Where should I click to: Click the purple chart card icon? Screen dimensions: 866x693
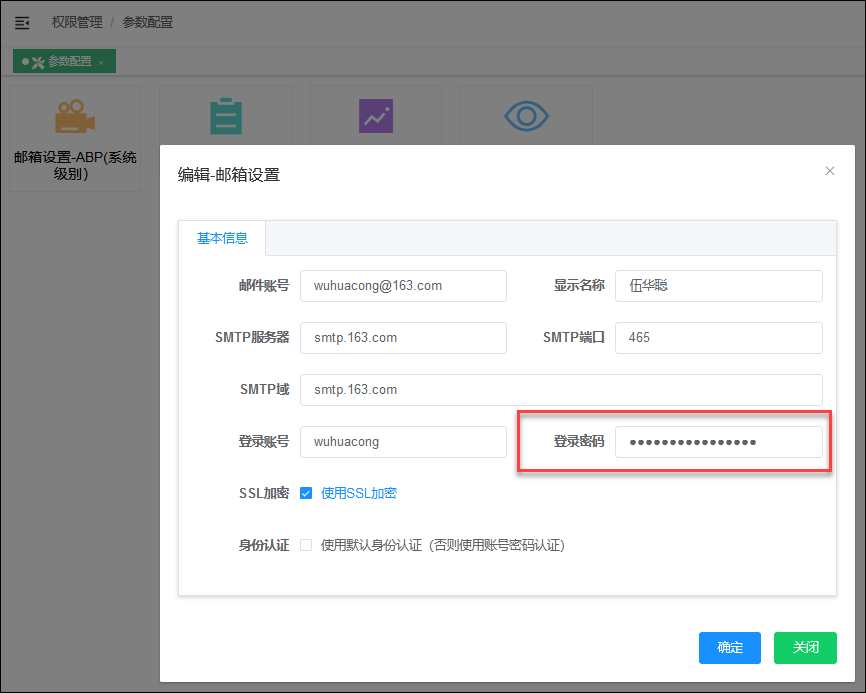[376, 116]
